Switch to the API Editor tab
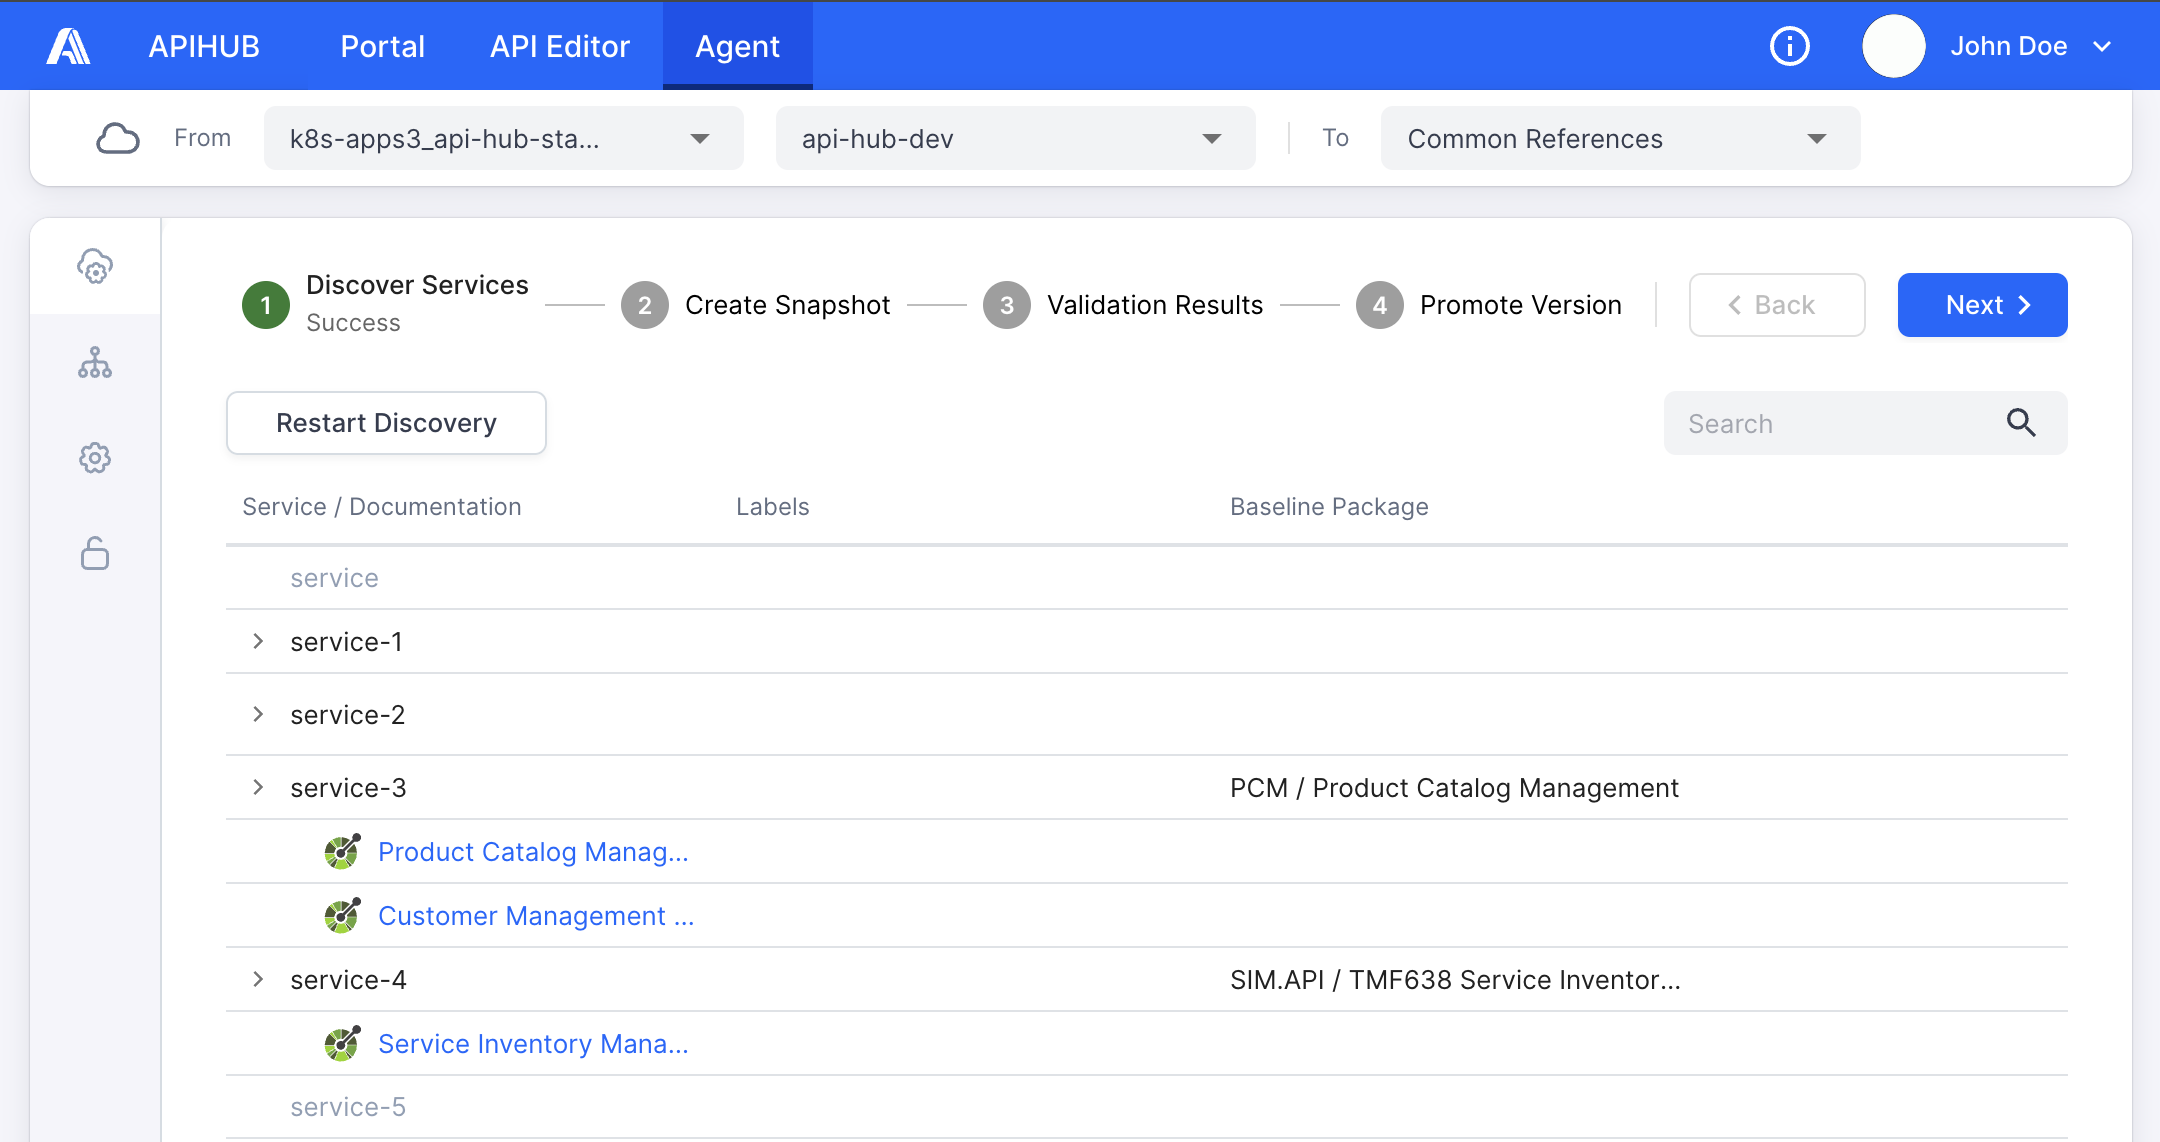The height and width of the screenshot is (1142, 2160). point(560,46)
